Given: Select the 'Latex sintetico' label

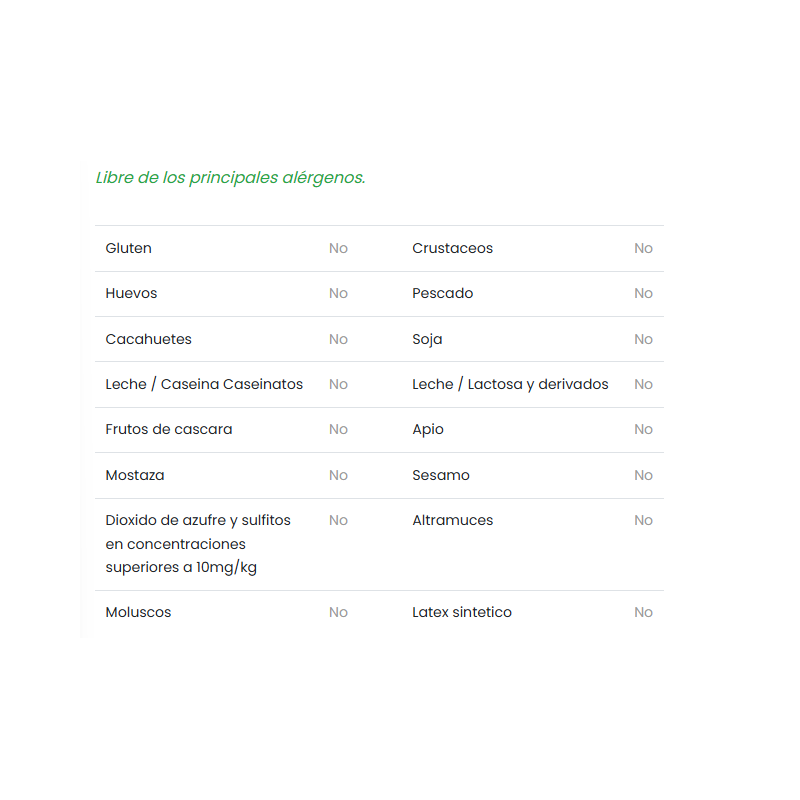Looking at the screenshot, I should pos(462,612).
